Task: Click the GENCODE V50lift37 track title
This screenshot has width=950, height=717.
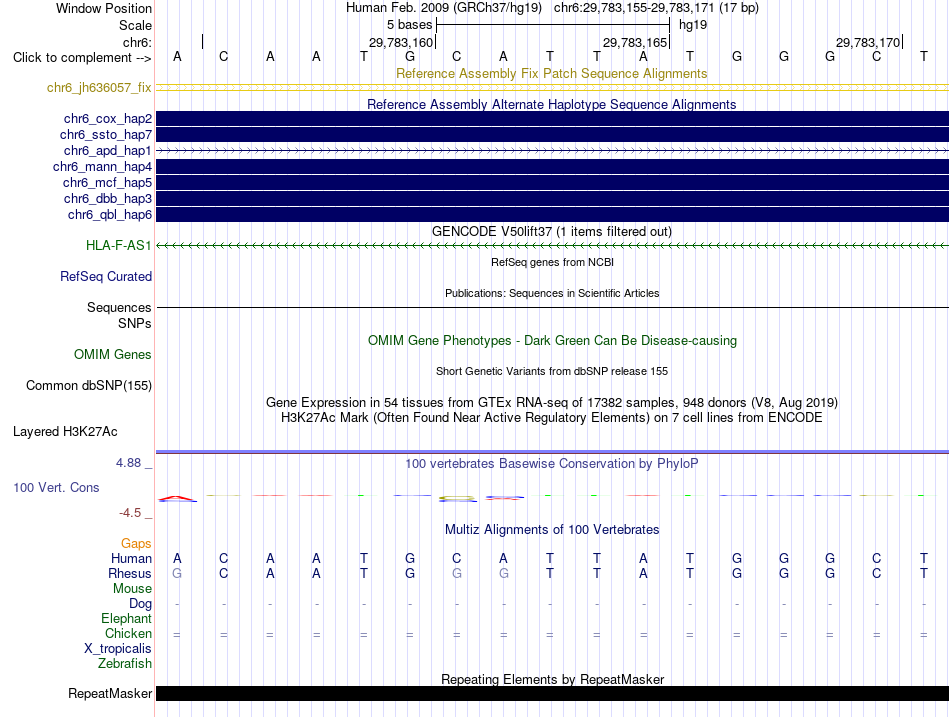Action: [x=551, y=232]
